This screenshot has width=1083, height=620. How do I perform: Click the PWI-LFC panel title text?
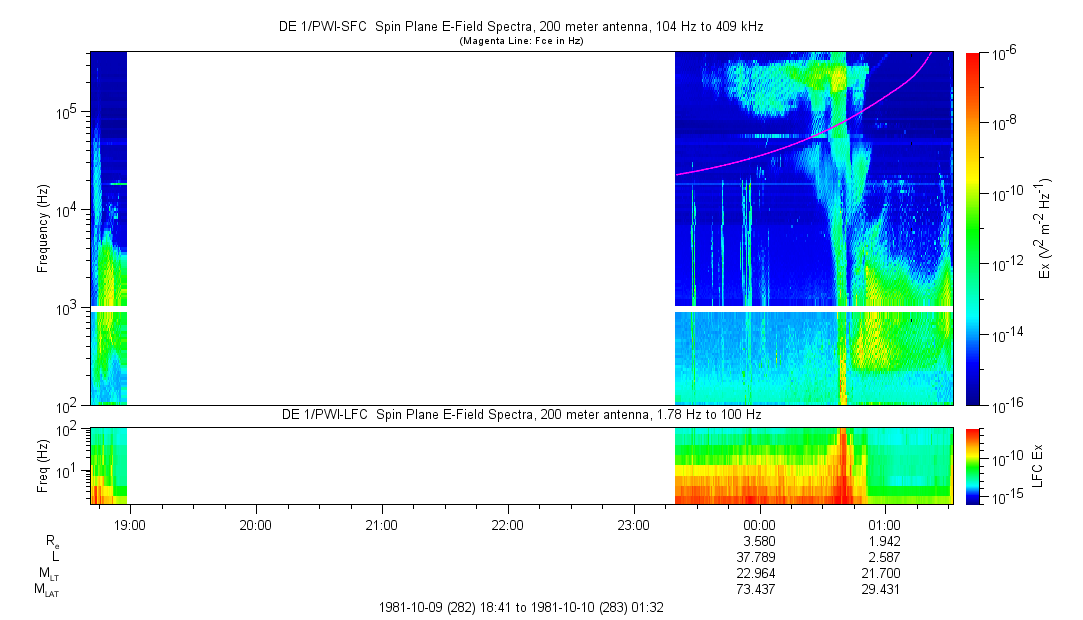[520, 415]
